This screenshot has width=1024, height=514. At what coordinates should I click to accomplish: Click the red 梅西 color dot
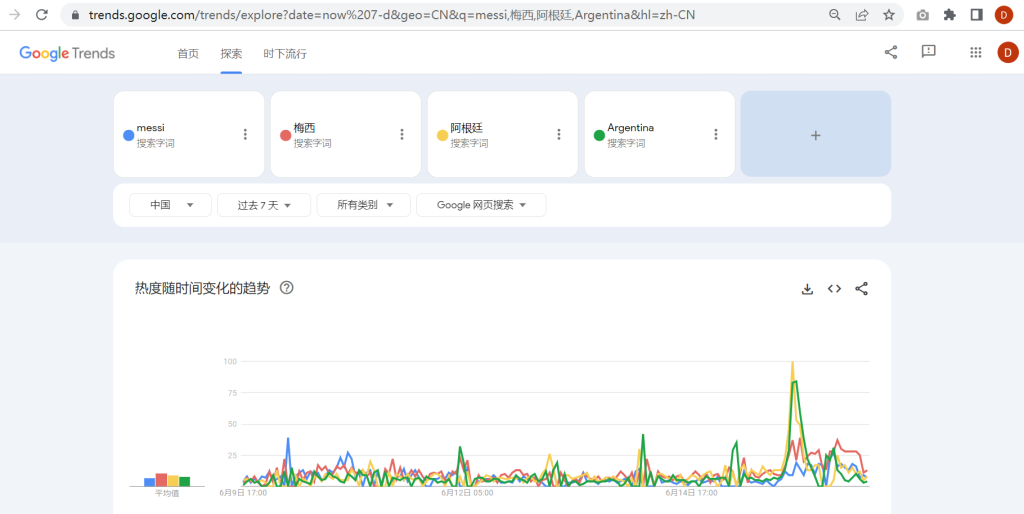tap(285, 135)
